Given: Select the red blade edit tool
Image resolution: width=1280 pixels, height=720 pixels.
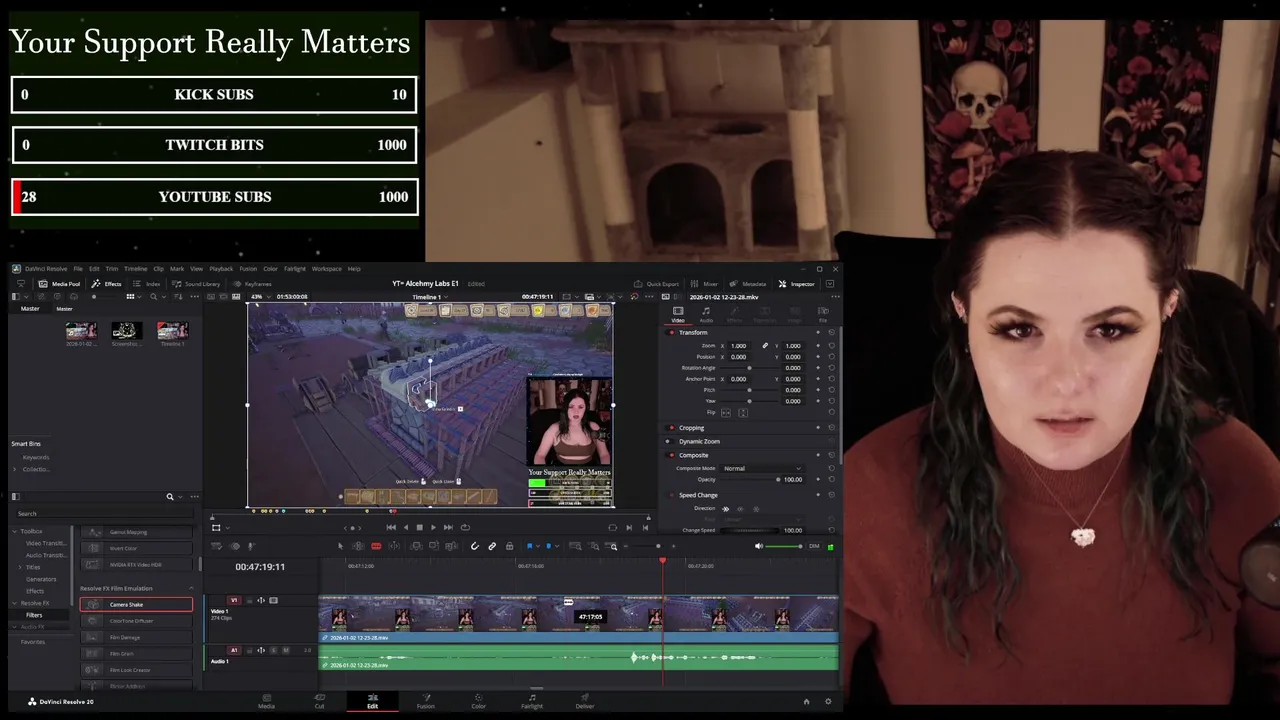Looking at the screenshot, I should click(376, 546).
